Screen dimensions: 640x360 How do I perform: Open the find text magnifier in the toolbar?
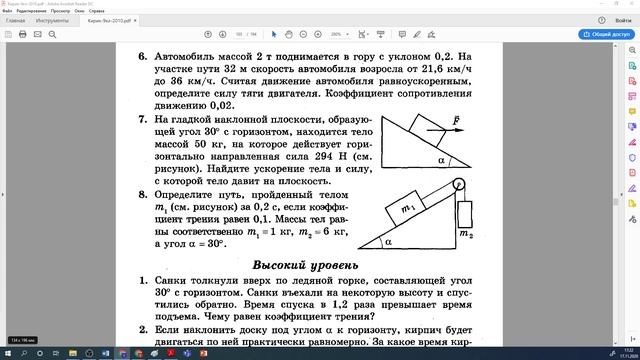(x=52, y=35)
